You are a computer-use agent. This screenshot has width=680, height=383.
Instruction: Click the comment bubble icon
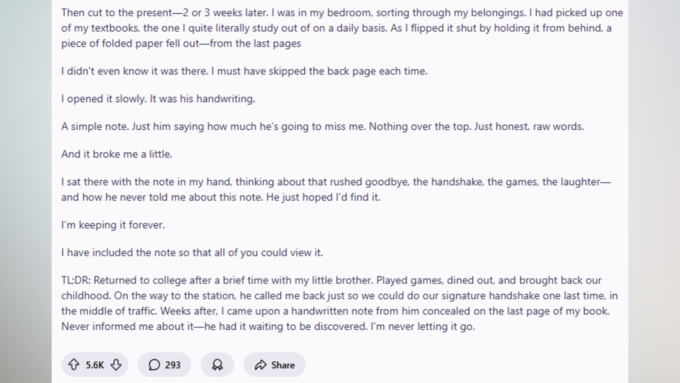click(x=154, y=365)
